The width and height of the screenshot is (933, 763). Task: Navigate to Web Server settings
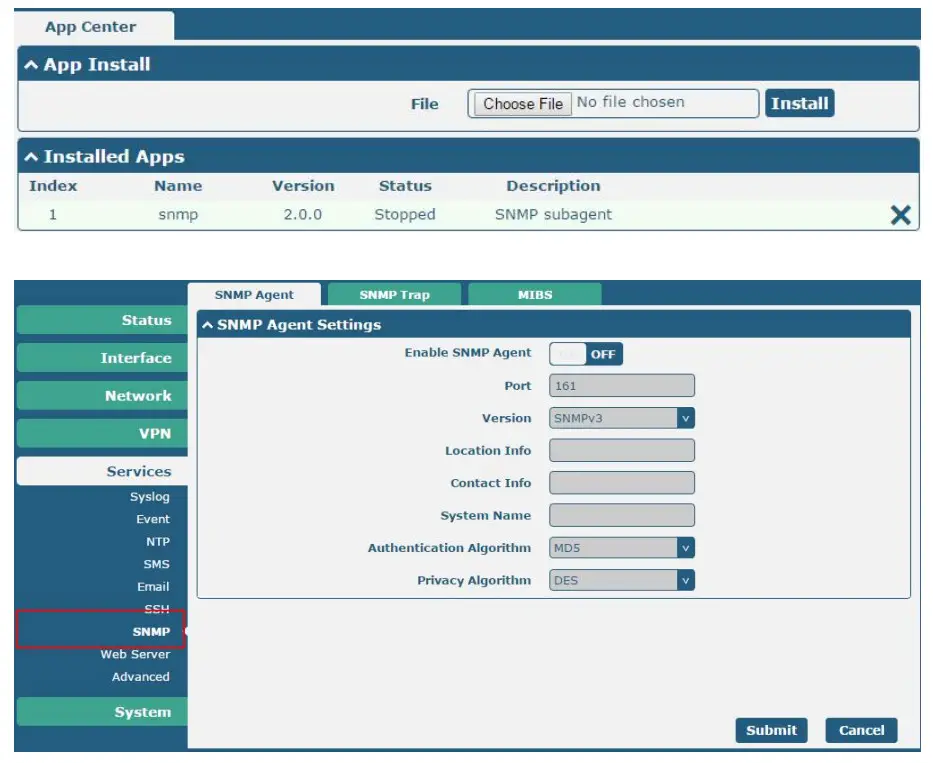[x=136, y=654]
